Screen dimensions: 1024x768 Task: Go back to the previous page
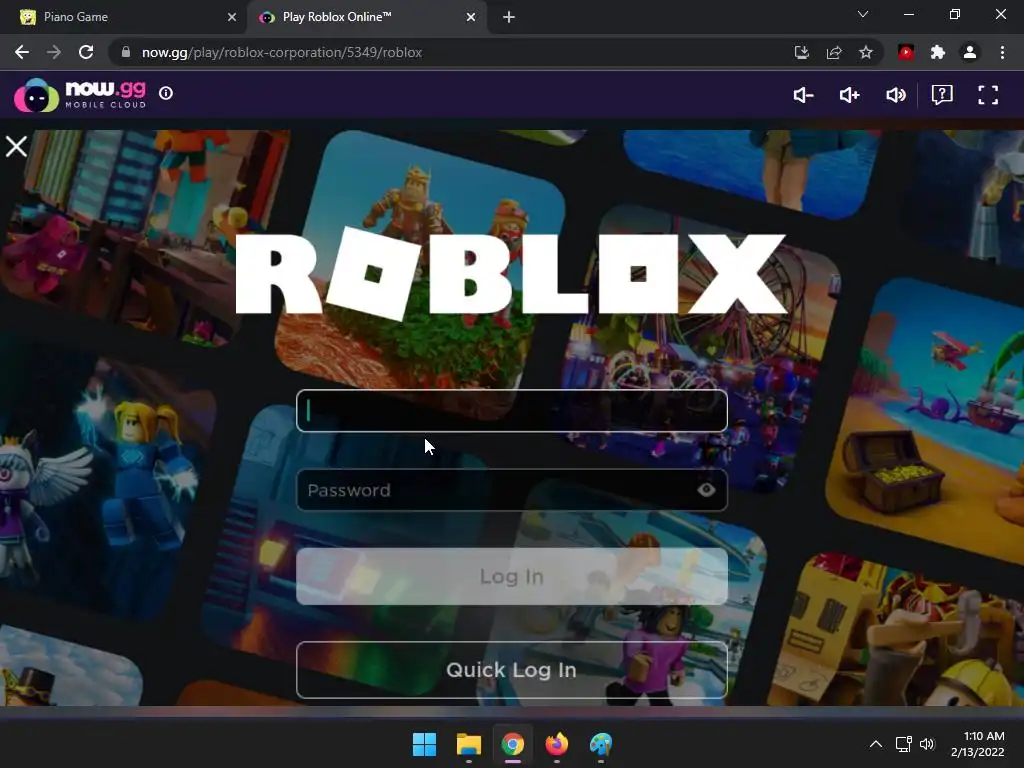(x=22, y=52)
